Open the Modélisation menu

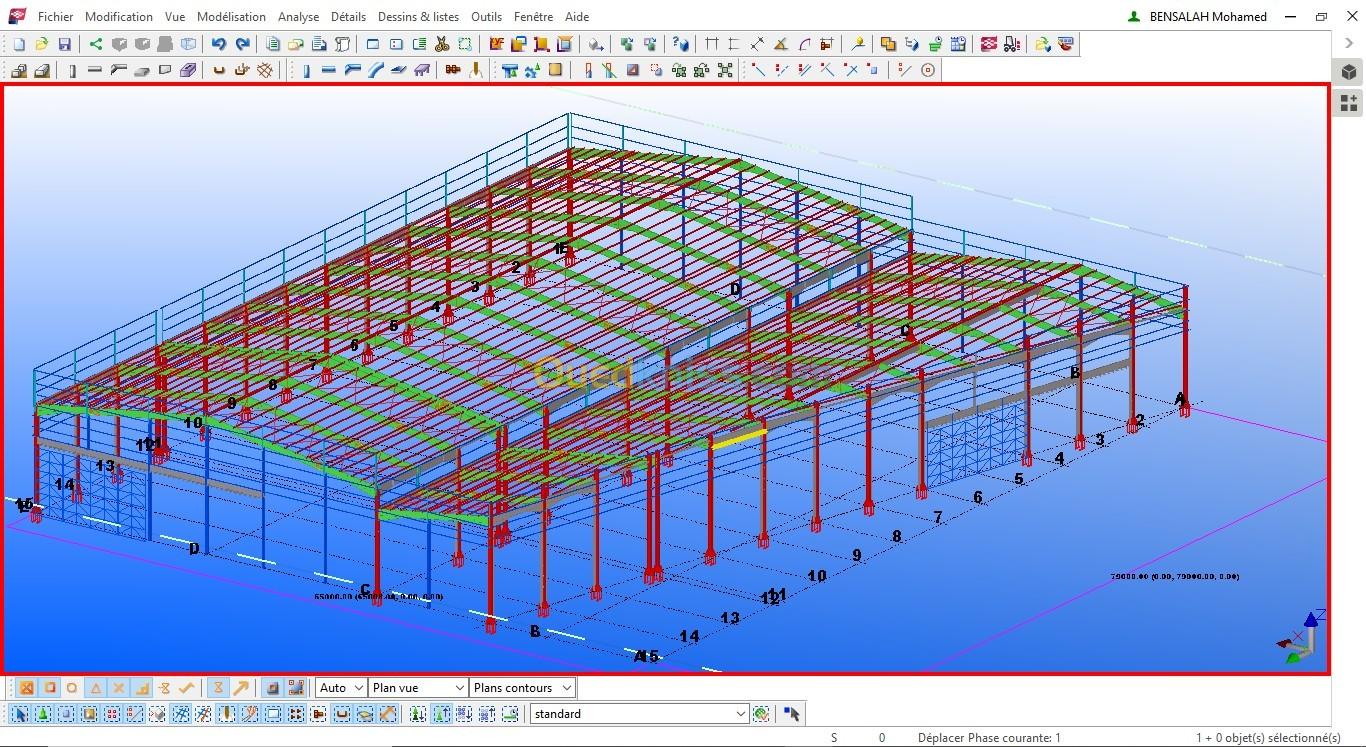231,17
